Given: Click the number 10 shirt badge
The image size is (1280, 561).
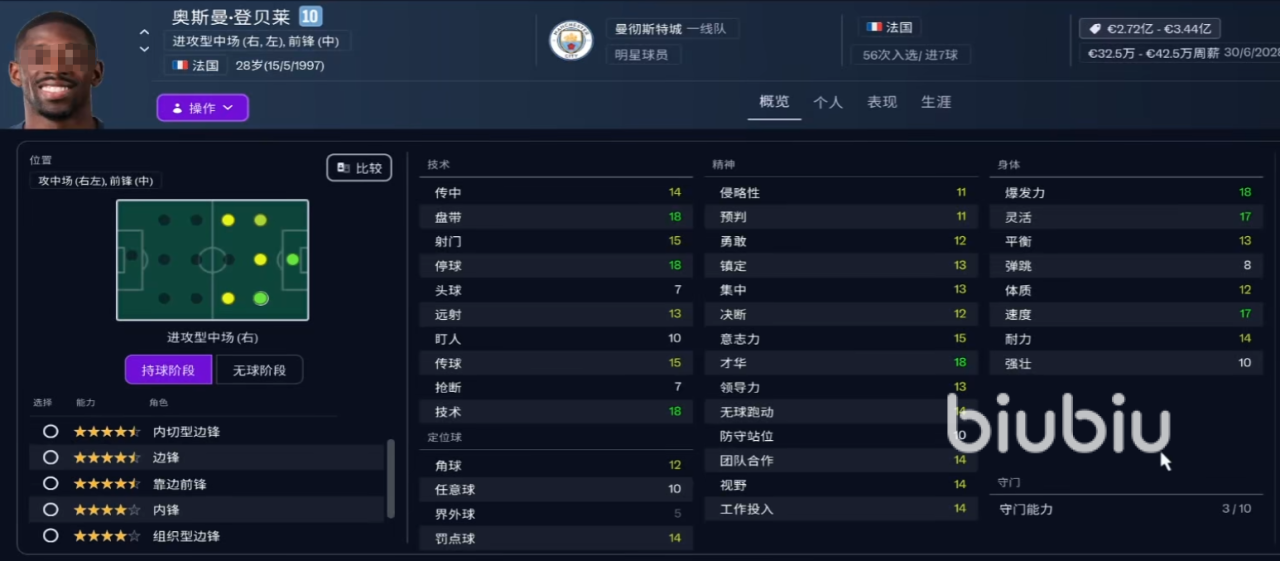Looking at the screenshot, I should point(310,16).
